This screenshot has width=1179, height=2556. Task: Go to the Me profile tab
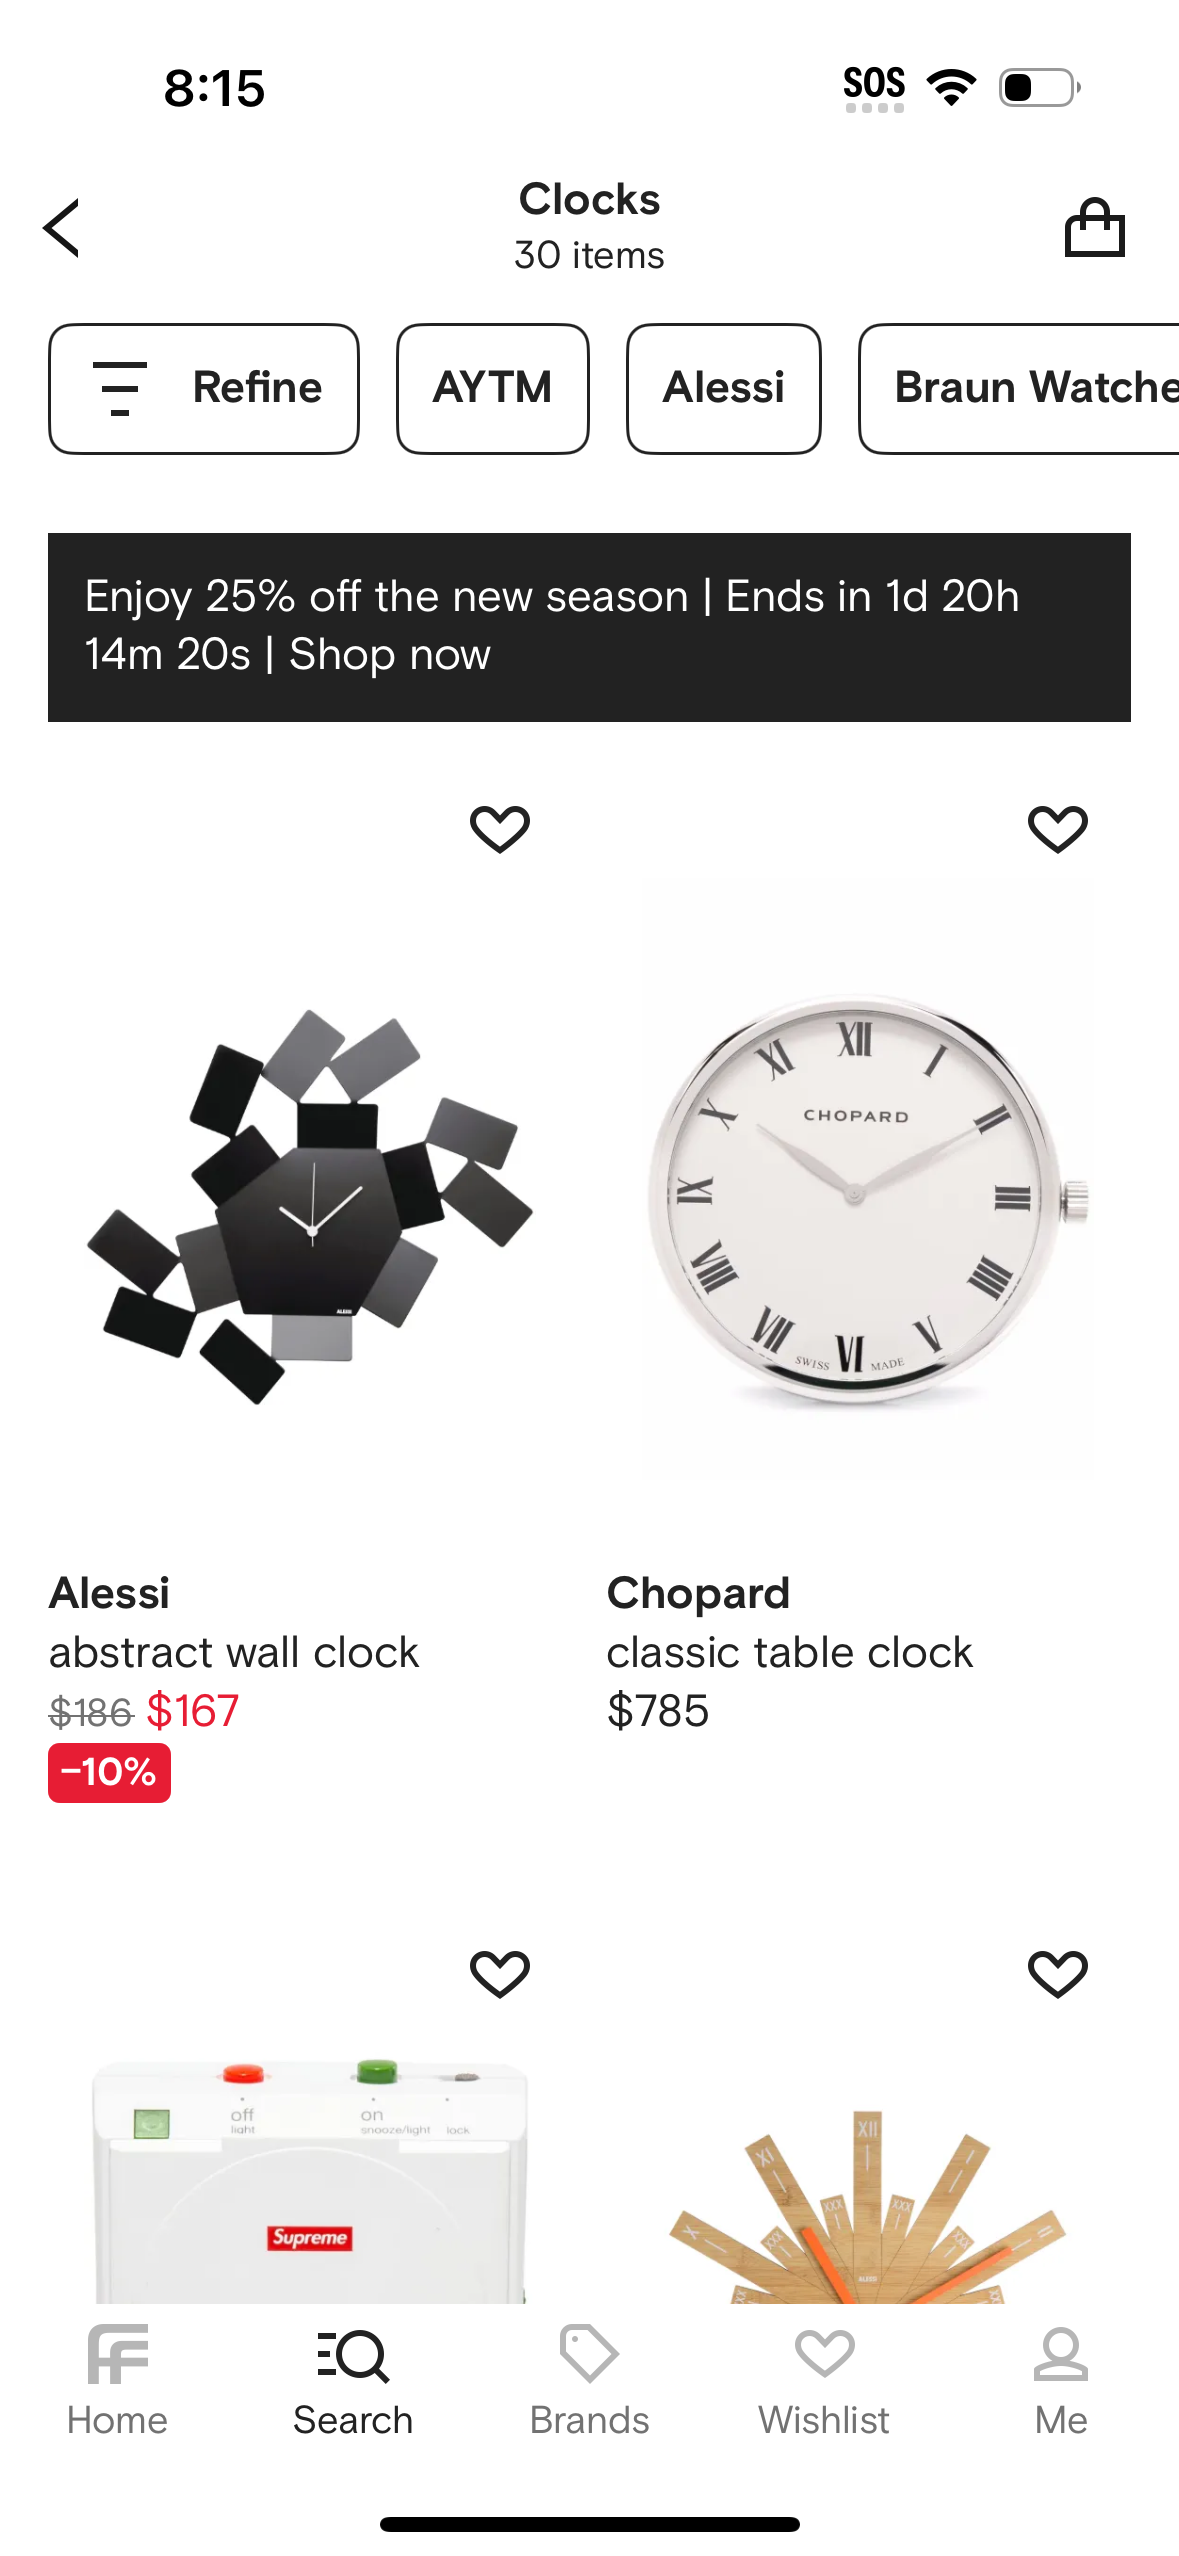tap(1060, 2380)
